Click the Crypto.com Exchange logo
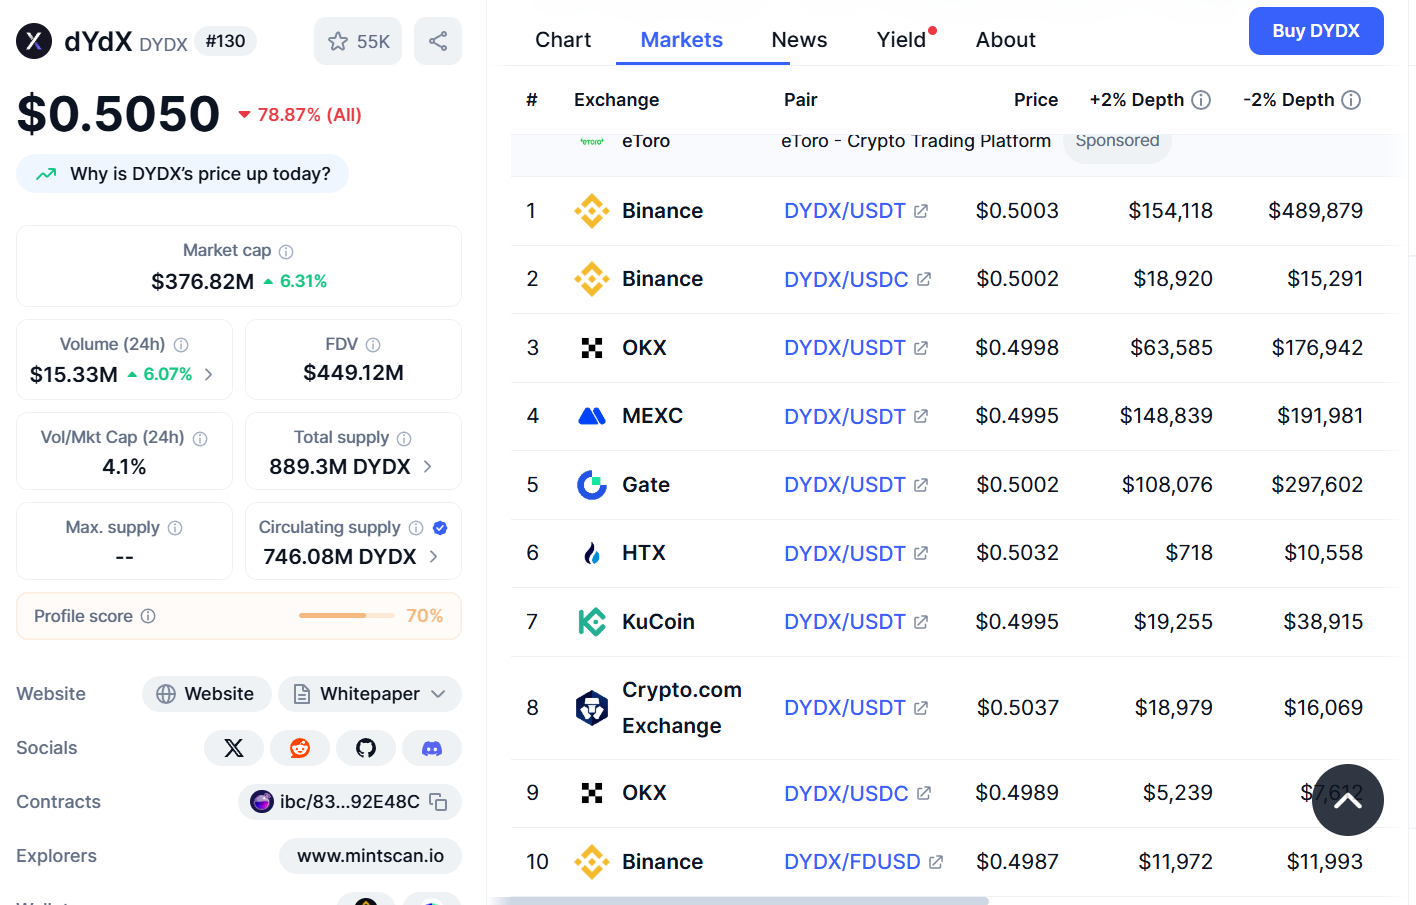This screenshot has height=905, width=1416. [x=592, y=708]
